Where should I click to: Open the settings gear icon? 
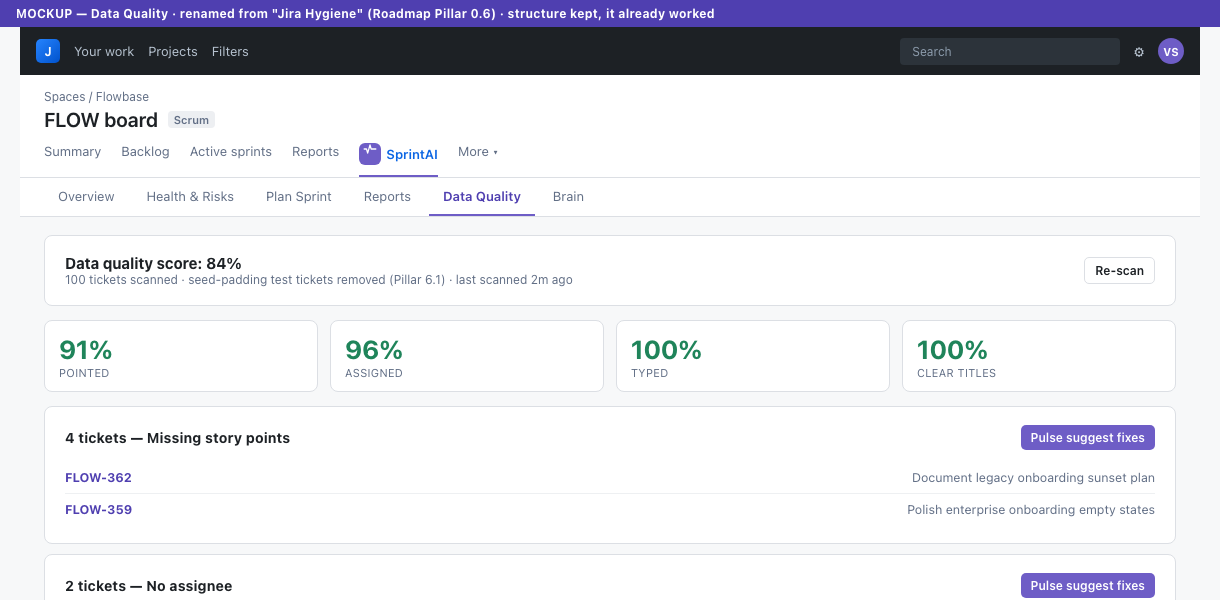click(1138, 52)
